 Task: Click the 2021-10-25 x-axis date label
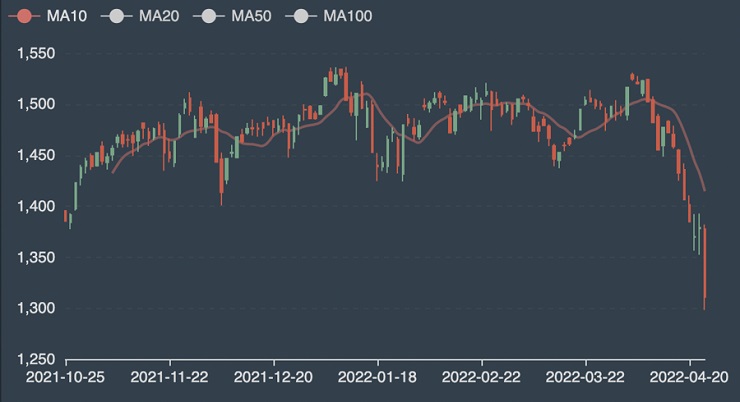coord(66,380)
